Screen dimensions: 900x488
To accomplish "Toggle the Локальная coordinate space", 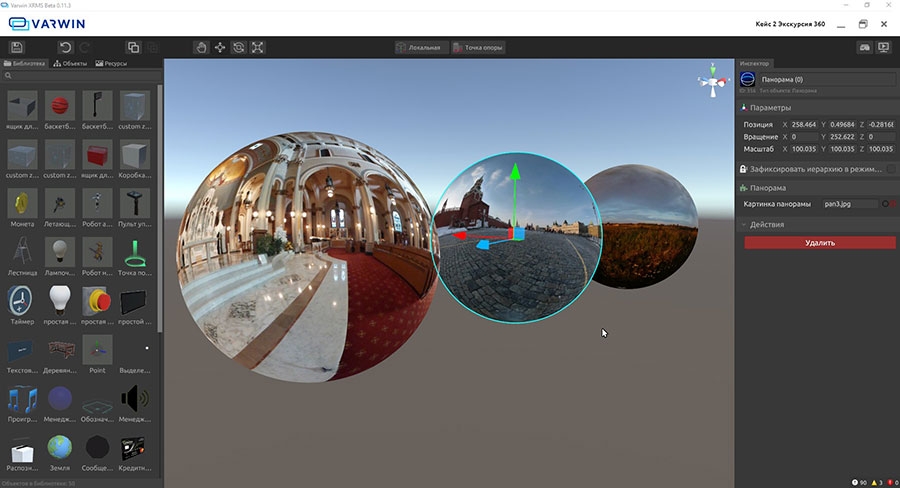I will click(x=419, y=47).
